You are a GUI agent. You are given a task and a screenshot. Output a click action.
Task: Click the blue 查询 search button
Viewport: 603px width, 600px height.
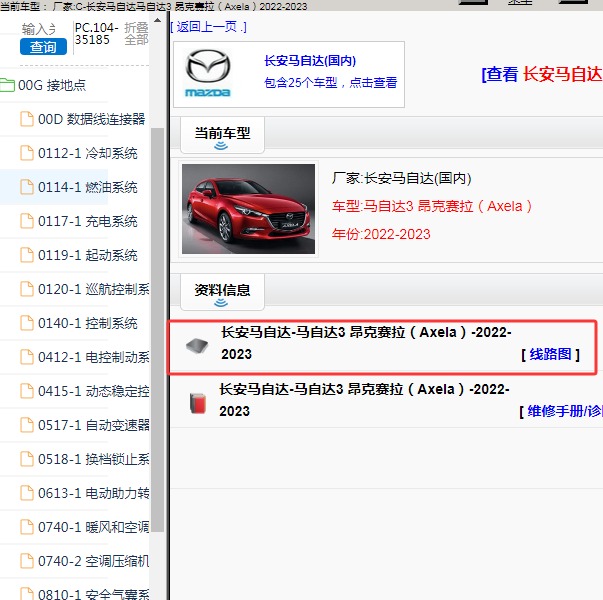pos(43,47)
